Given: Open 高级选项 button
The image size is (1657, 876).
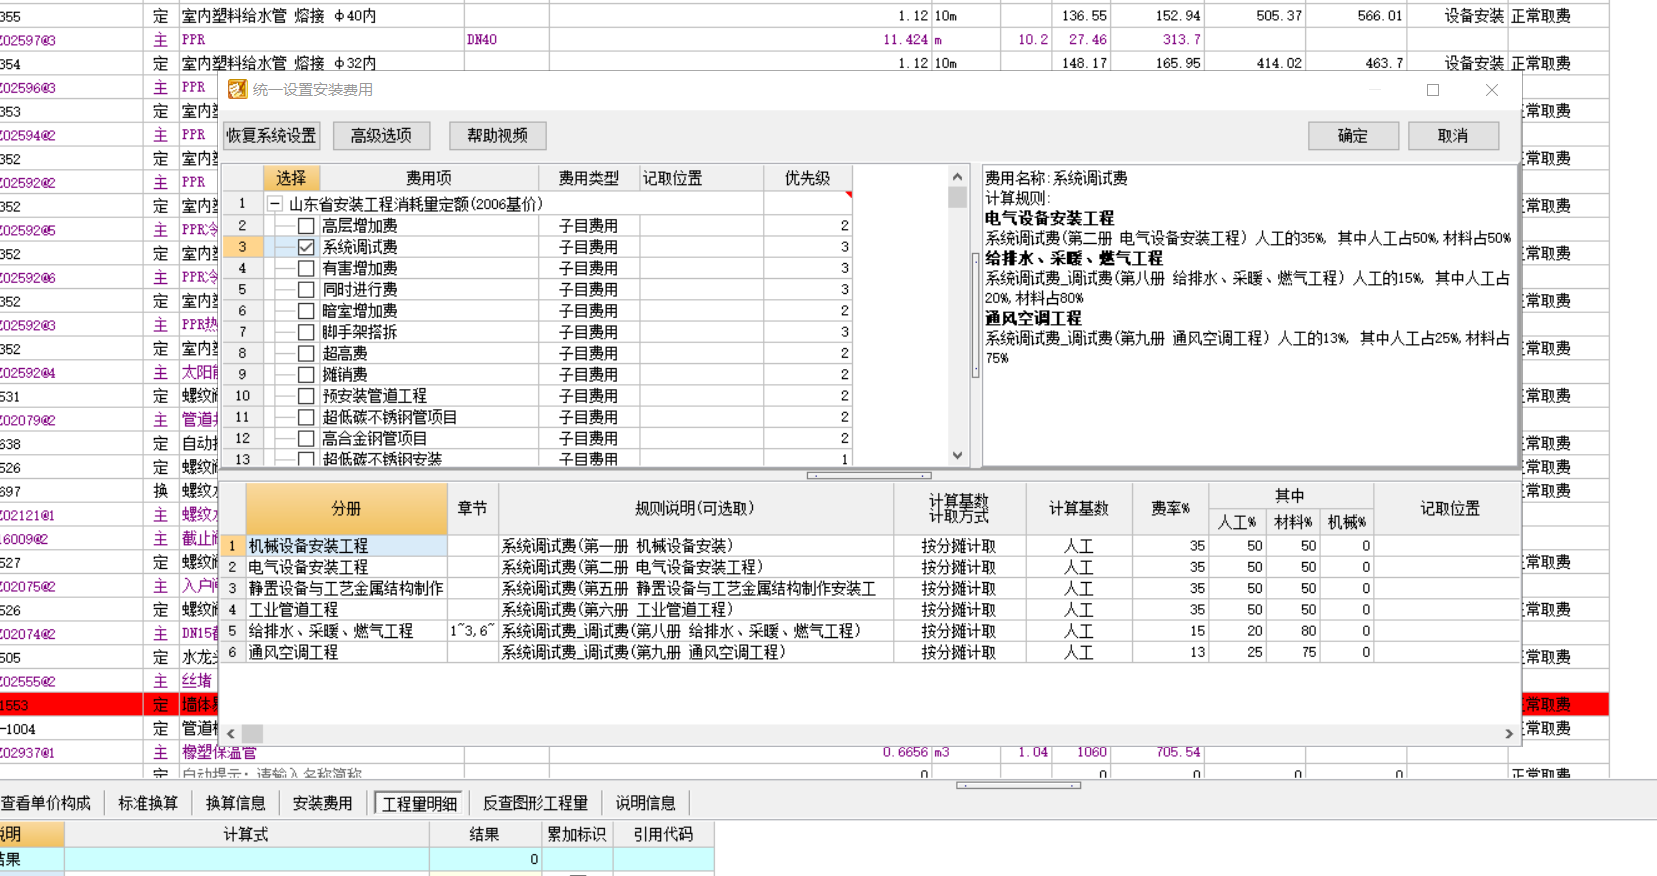Looking at the screenshot, I should point(381,136).
